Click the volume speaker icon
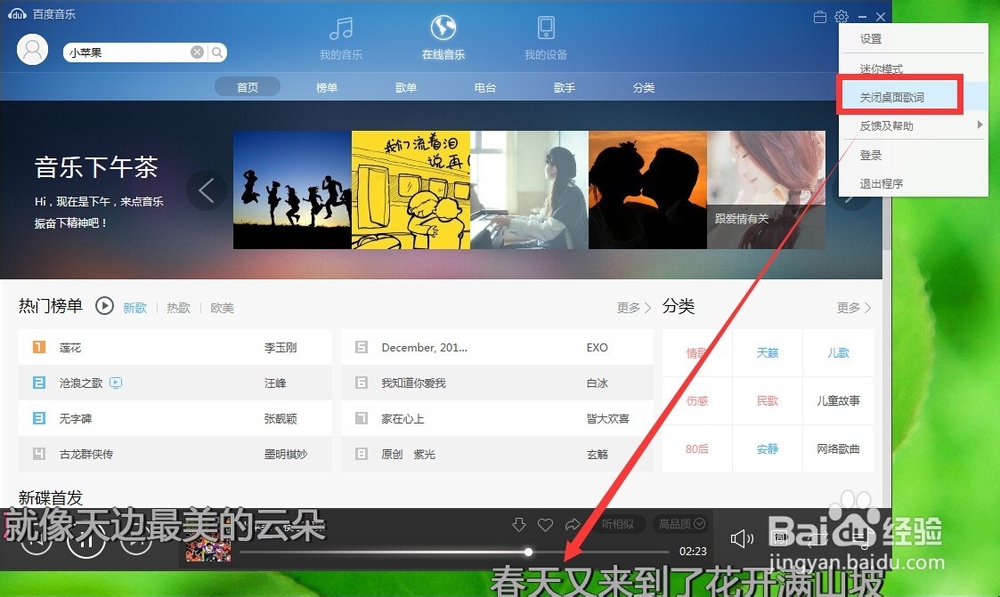Image resolution: width=1000 pixels, height=597 pixels. (741, 539)
